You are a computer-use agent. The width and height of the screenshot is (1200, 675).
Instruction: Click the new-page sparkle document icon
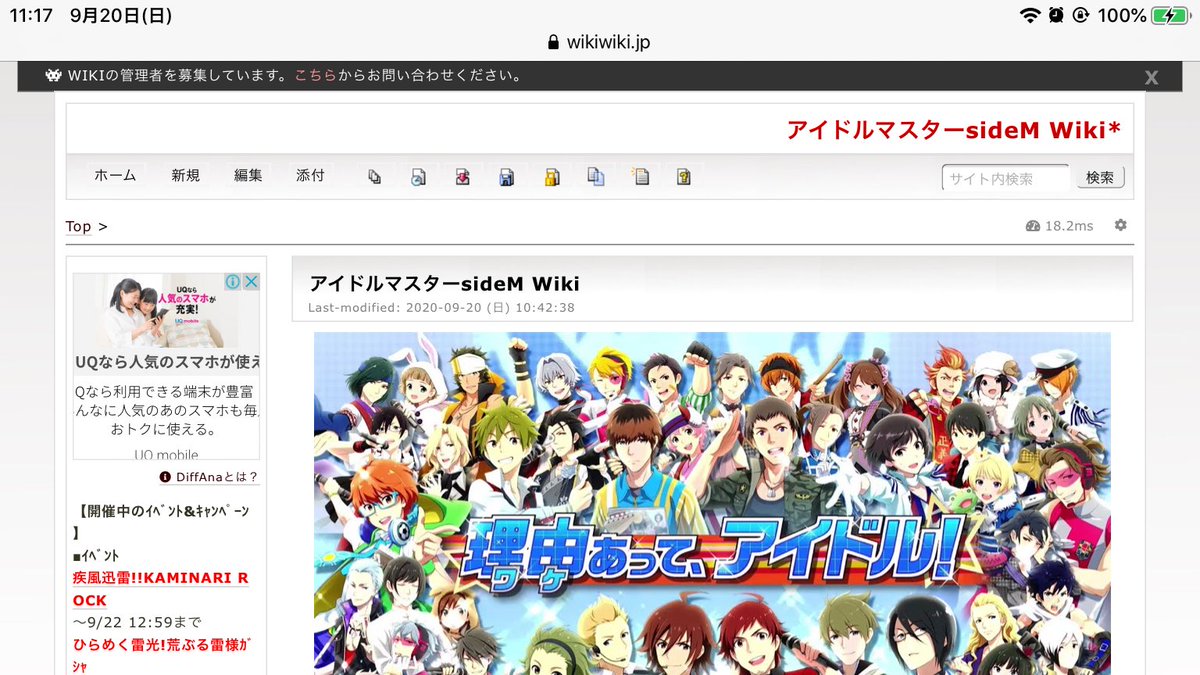click(640, 177)
